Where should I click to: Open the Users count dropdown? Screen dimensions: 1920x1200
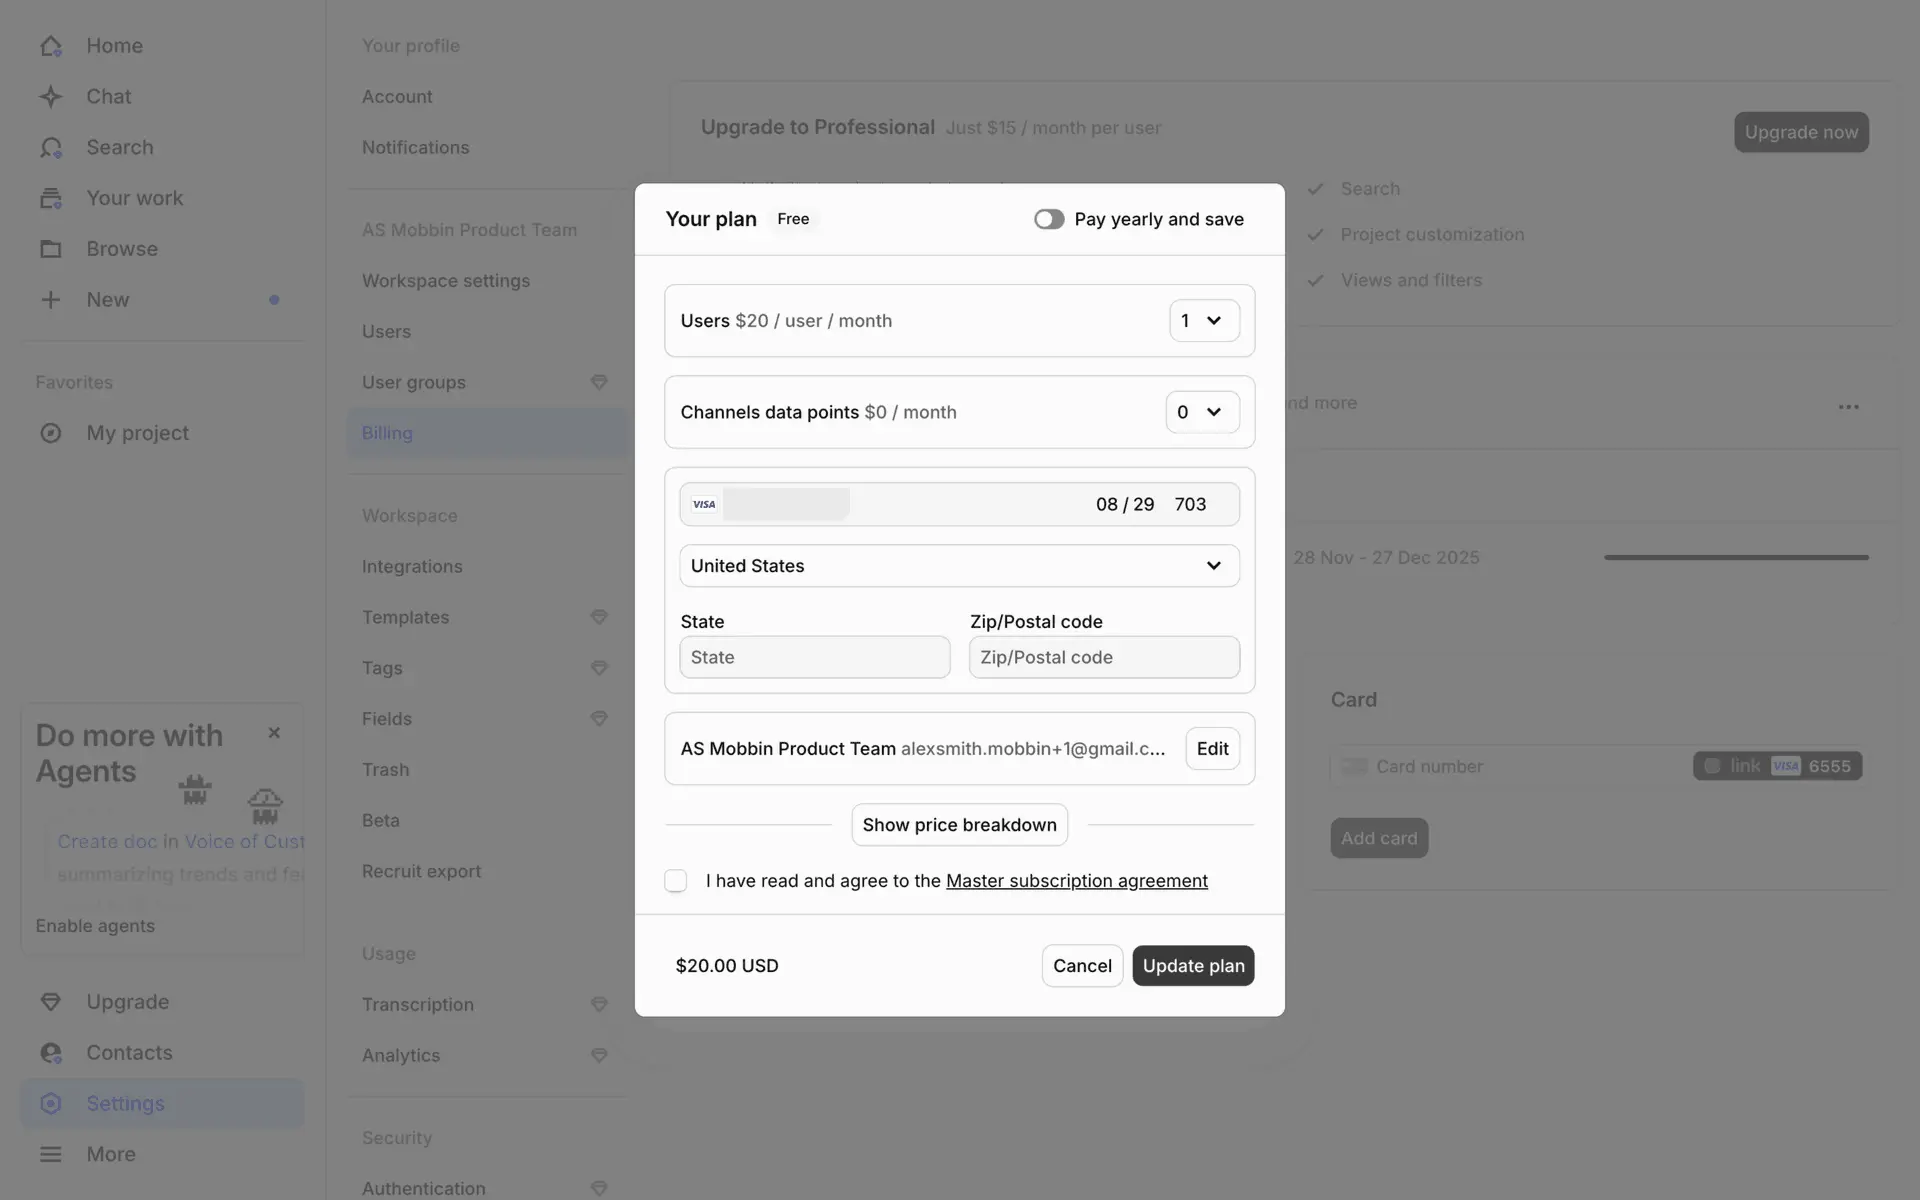[1204, 321]
